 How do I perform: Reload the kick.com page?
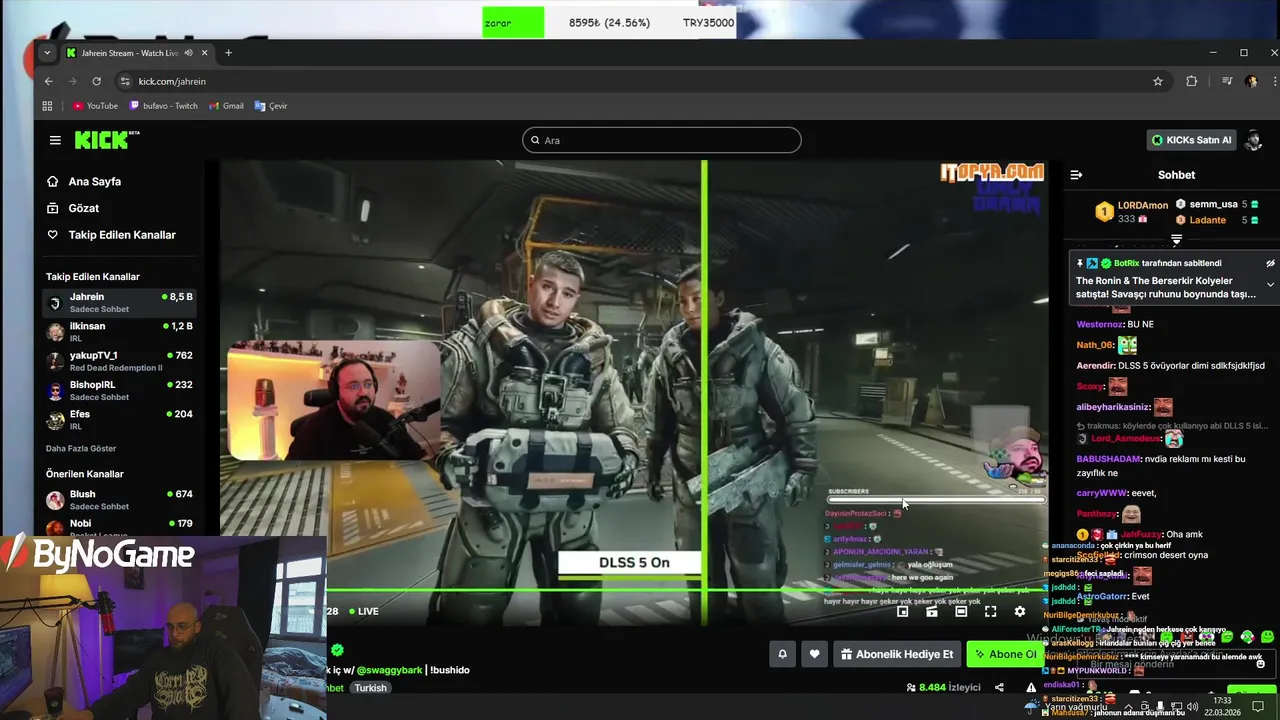pos(96,81)
